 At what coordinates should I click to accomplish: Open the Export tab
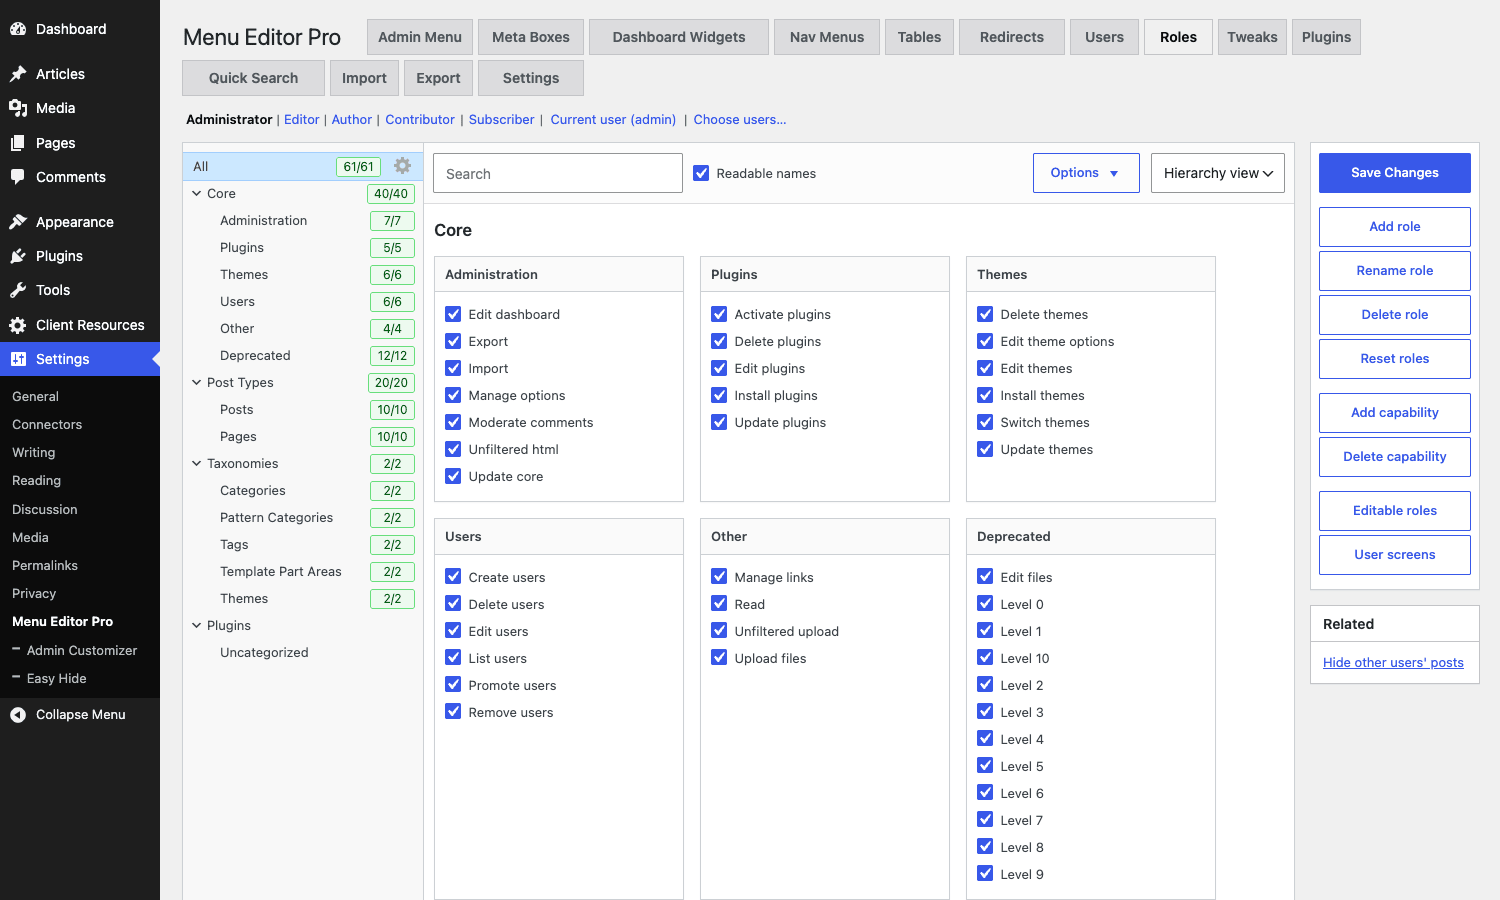click(x=438, y=78)
